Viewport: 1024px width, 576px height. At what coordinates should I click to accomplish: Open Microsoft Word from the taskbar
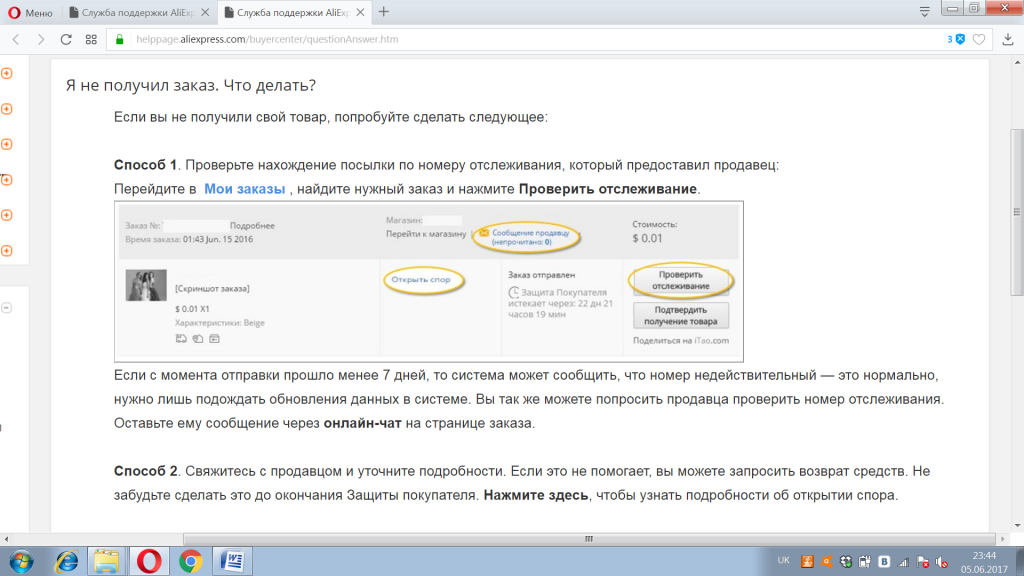(231, 560)
